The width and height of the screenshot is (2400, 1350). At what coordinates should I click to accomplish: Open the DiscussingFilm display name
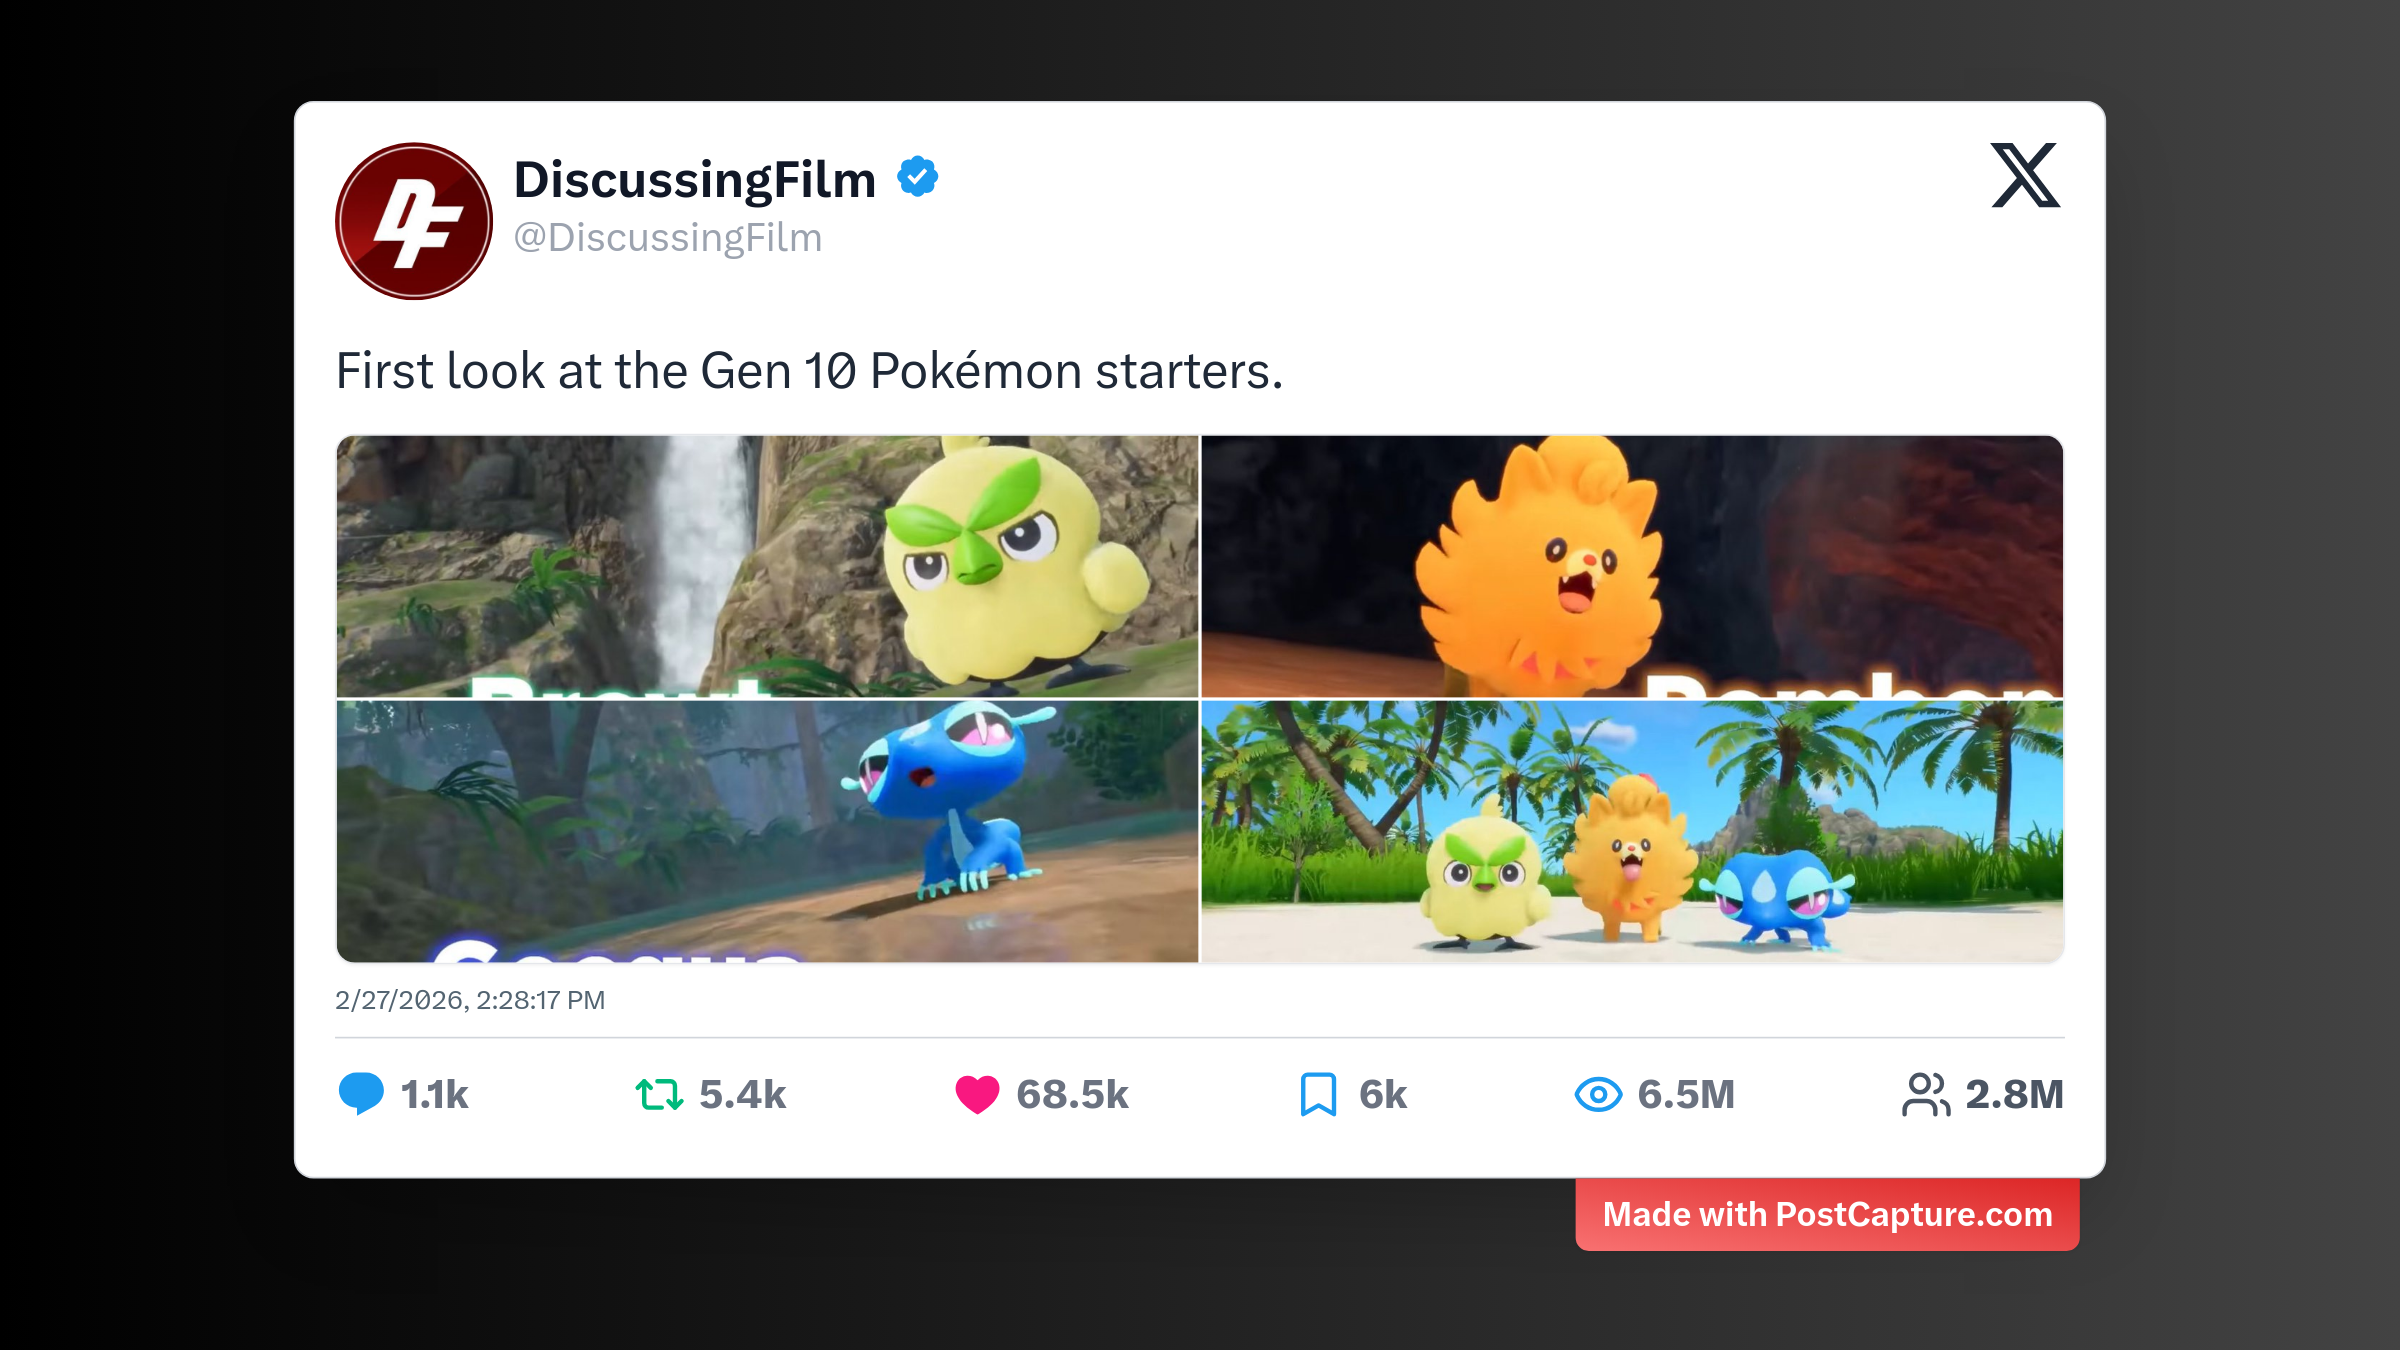pos(694,180)
